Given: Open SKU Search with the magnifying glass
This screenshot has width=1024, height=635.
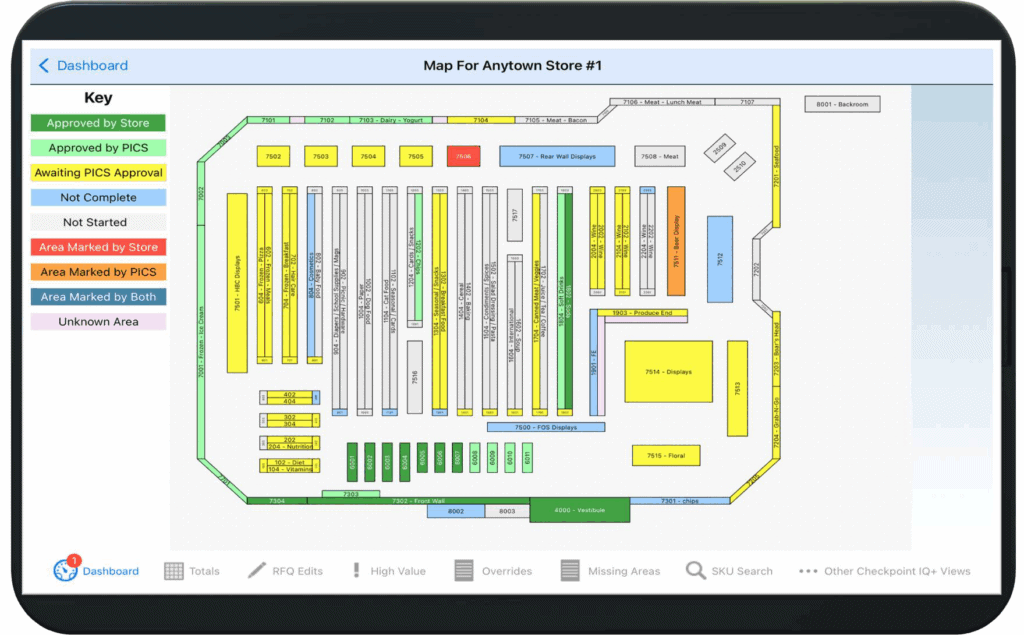Looking at the screenshot, I should (696, 570).
